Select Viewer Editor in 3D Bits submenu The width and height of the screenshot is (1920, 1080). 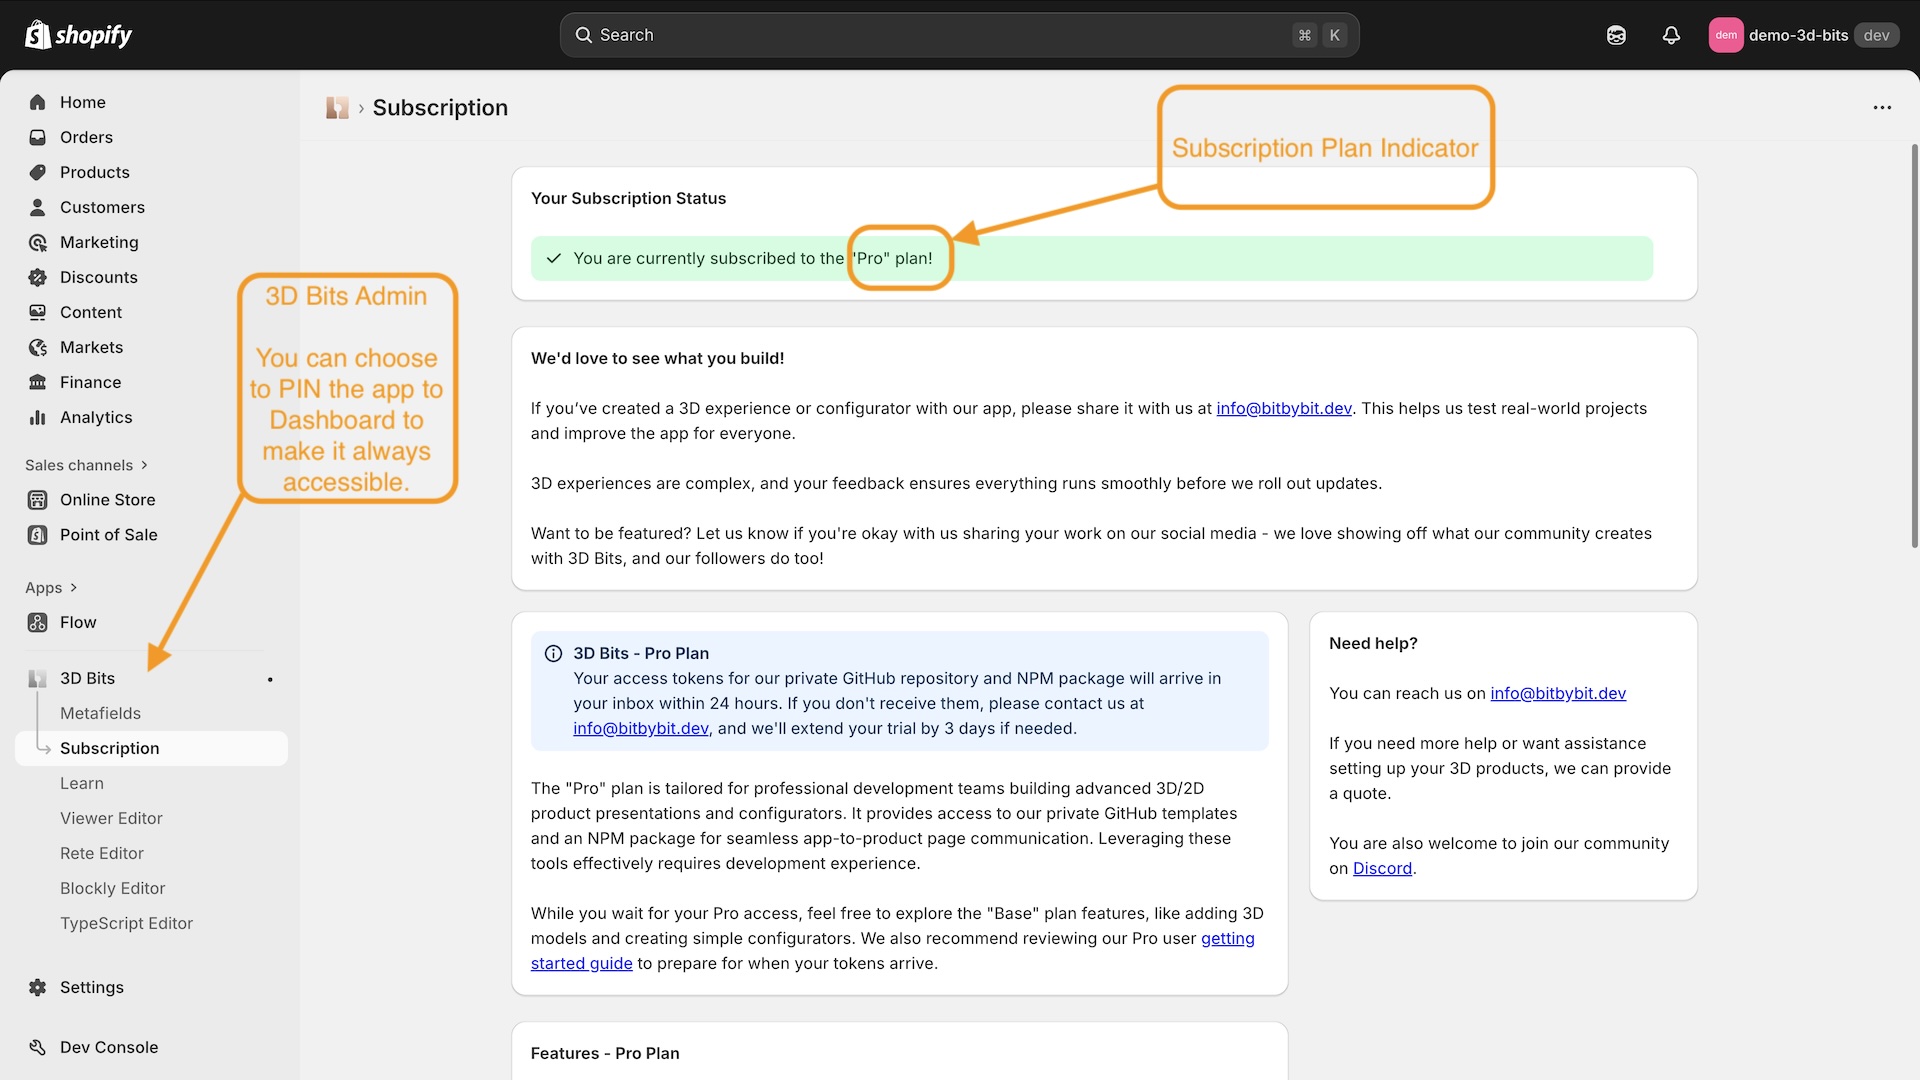(111, 818)
